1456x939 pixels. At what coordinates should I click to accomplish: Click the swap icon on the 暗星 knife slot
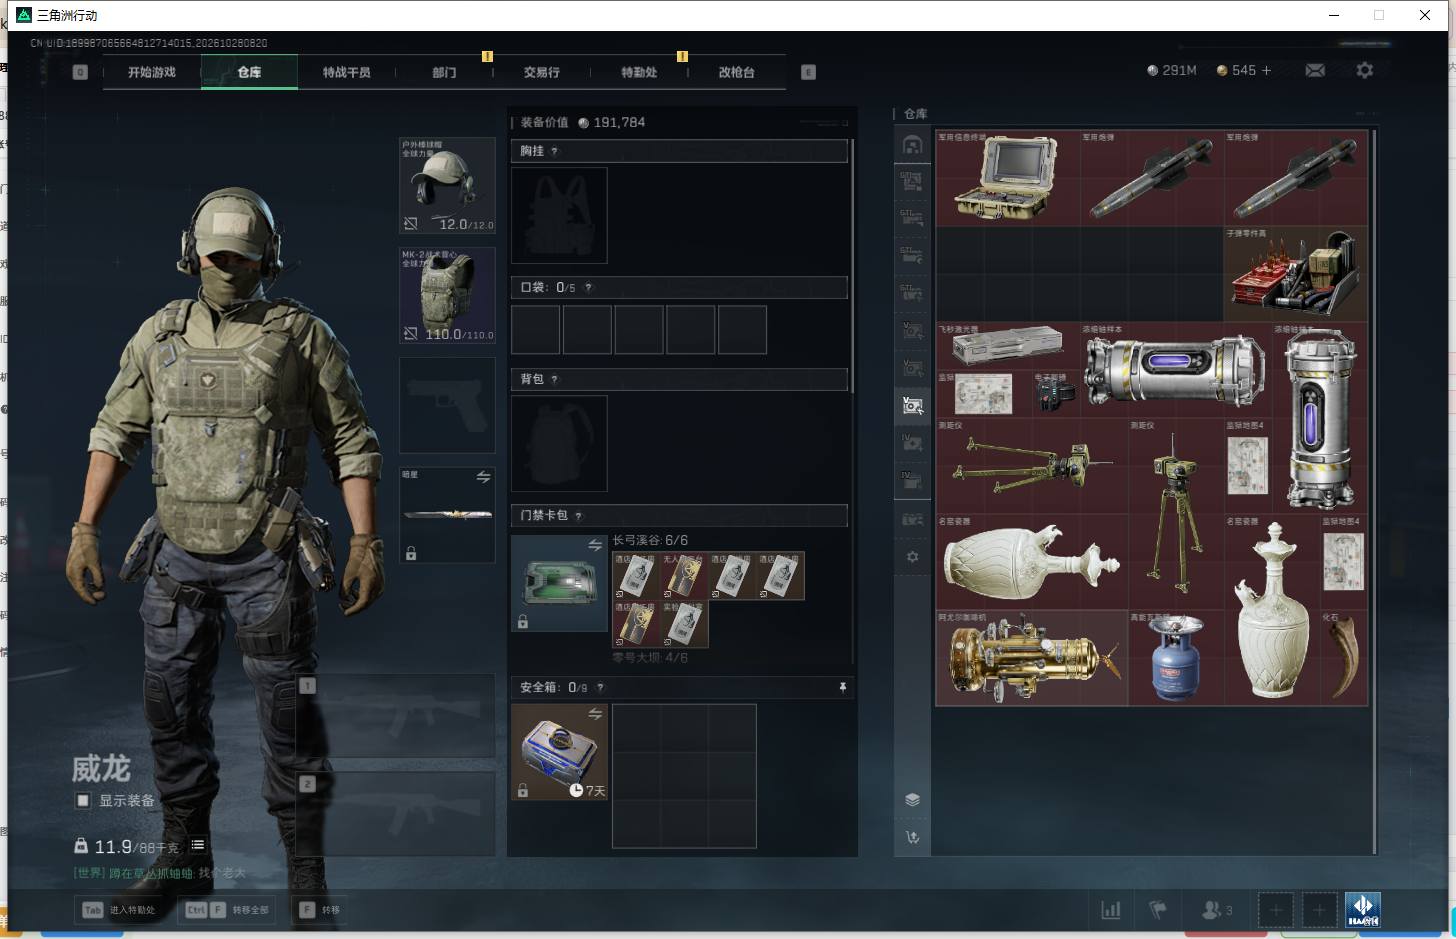point(483,477)
